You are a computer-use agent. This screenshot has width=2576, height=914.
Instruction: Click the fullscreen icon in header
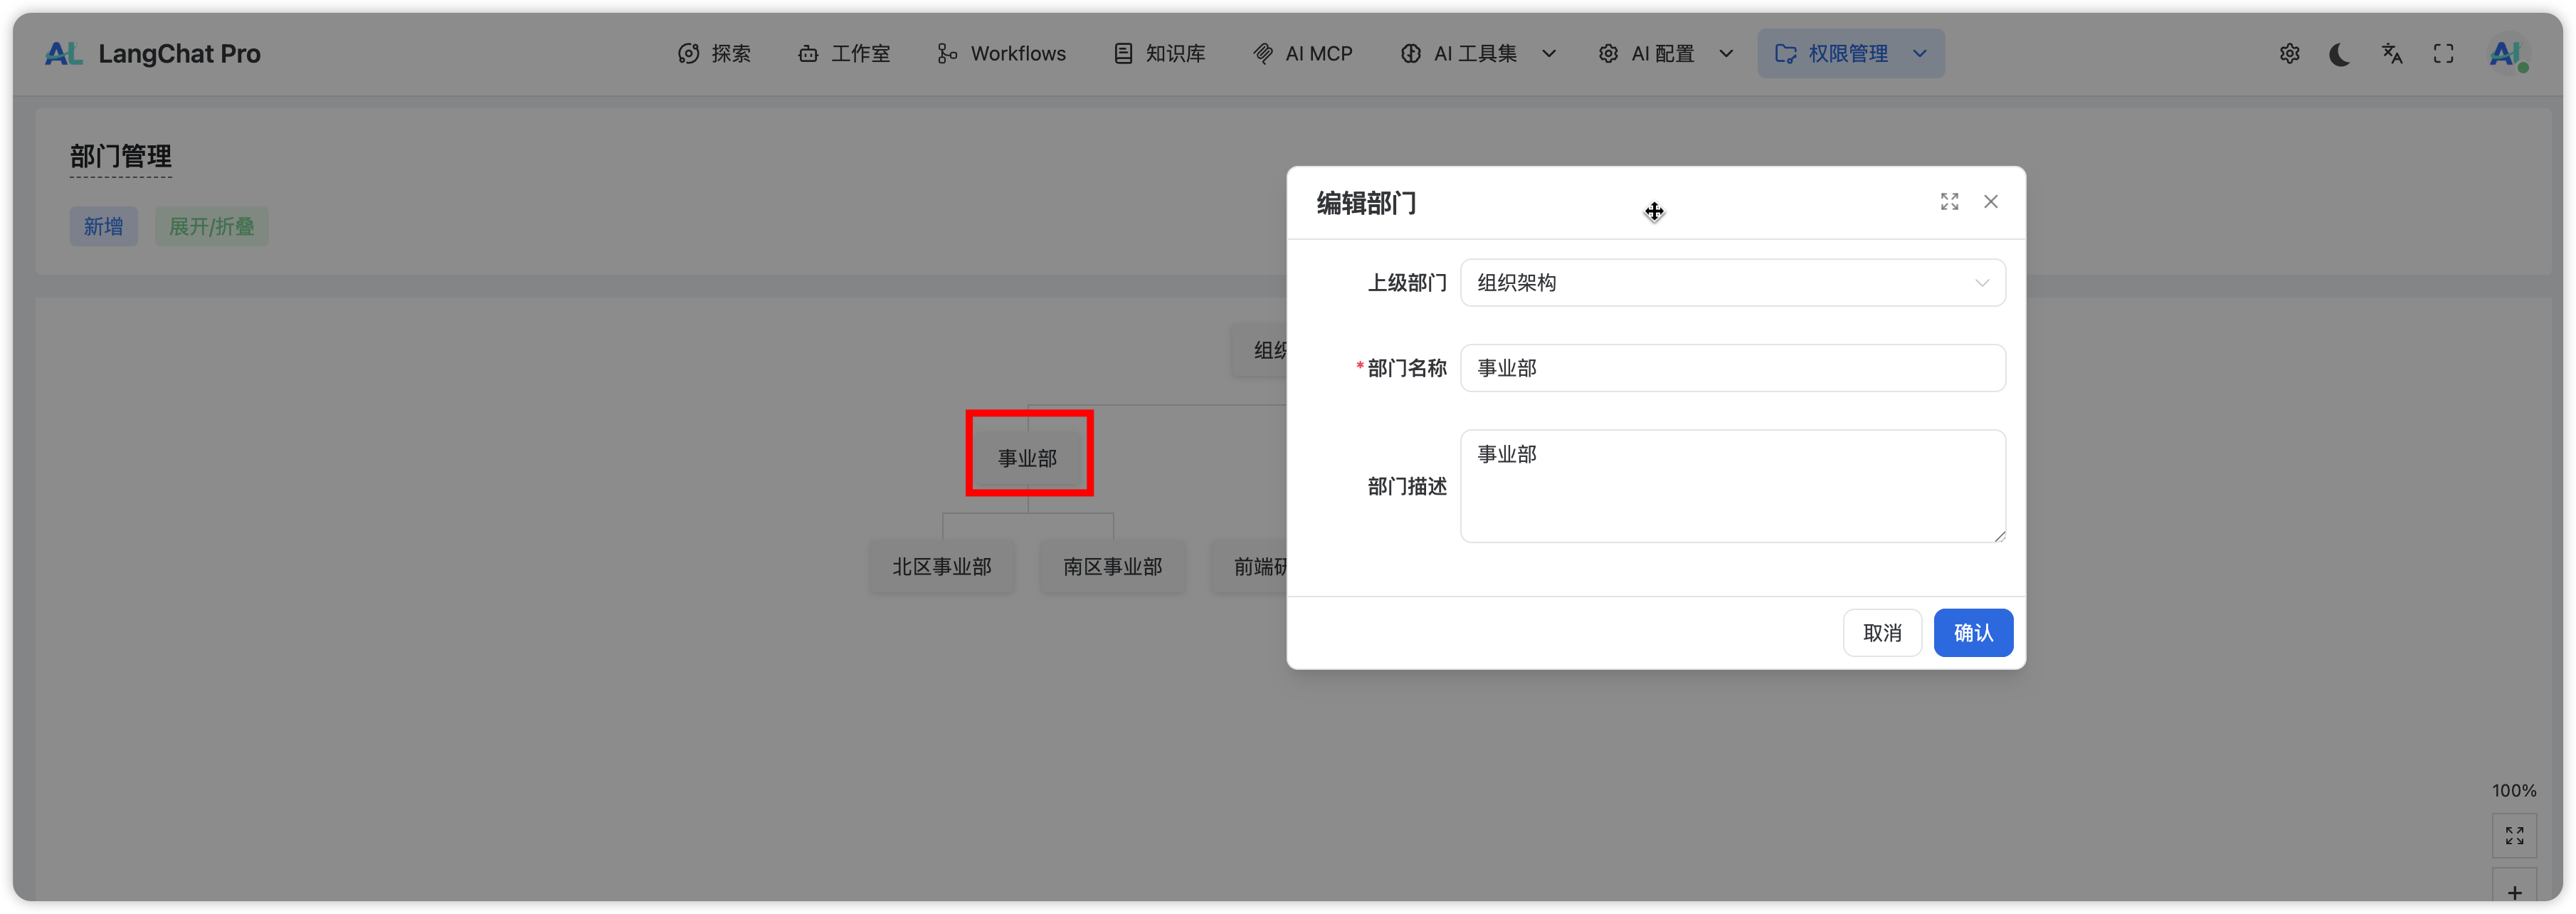[x=2443, y=54]
